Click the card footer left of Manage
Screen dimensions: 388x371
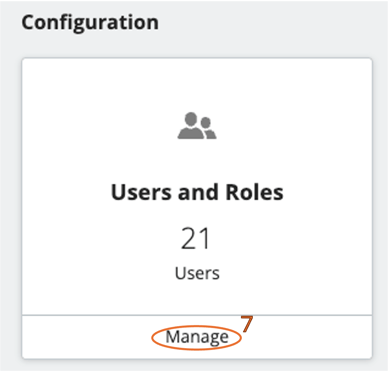[x=87, y=337]
